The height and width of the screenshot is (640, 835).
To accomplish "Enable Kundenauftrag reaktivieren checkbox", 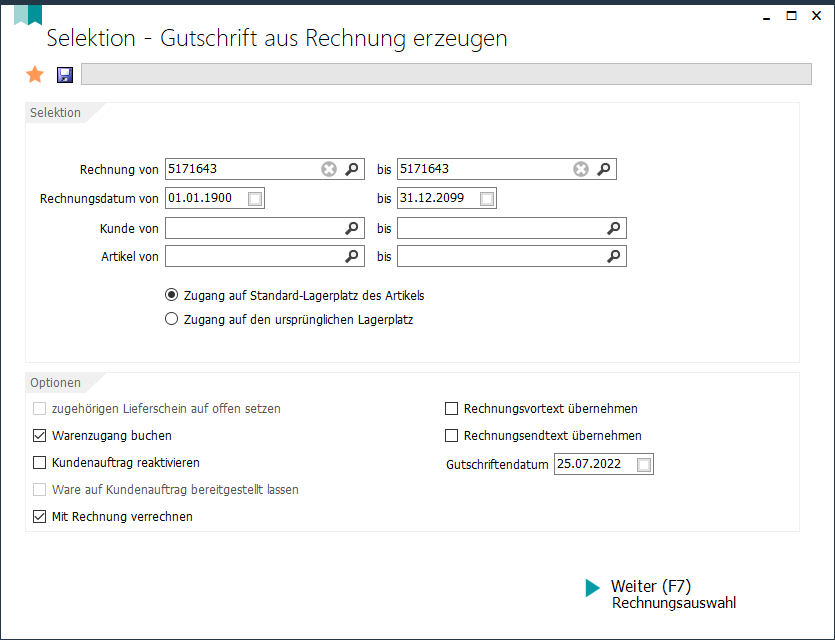I will pos(39,463).
